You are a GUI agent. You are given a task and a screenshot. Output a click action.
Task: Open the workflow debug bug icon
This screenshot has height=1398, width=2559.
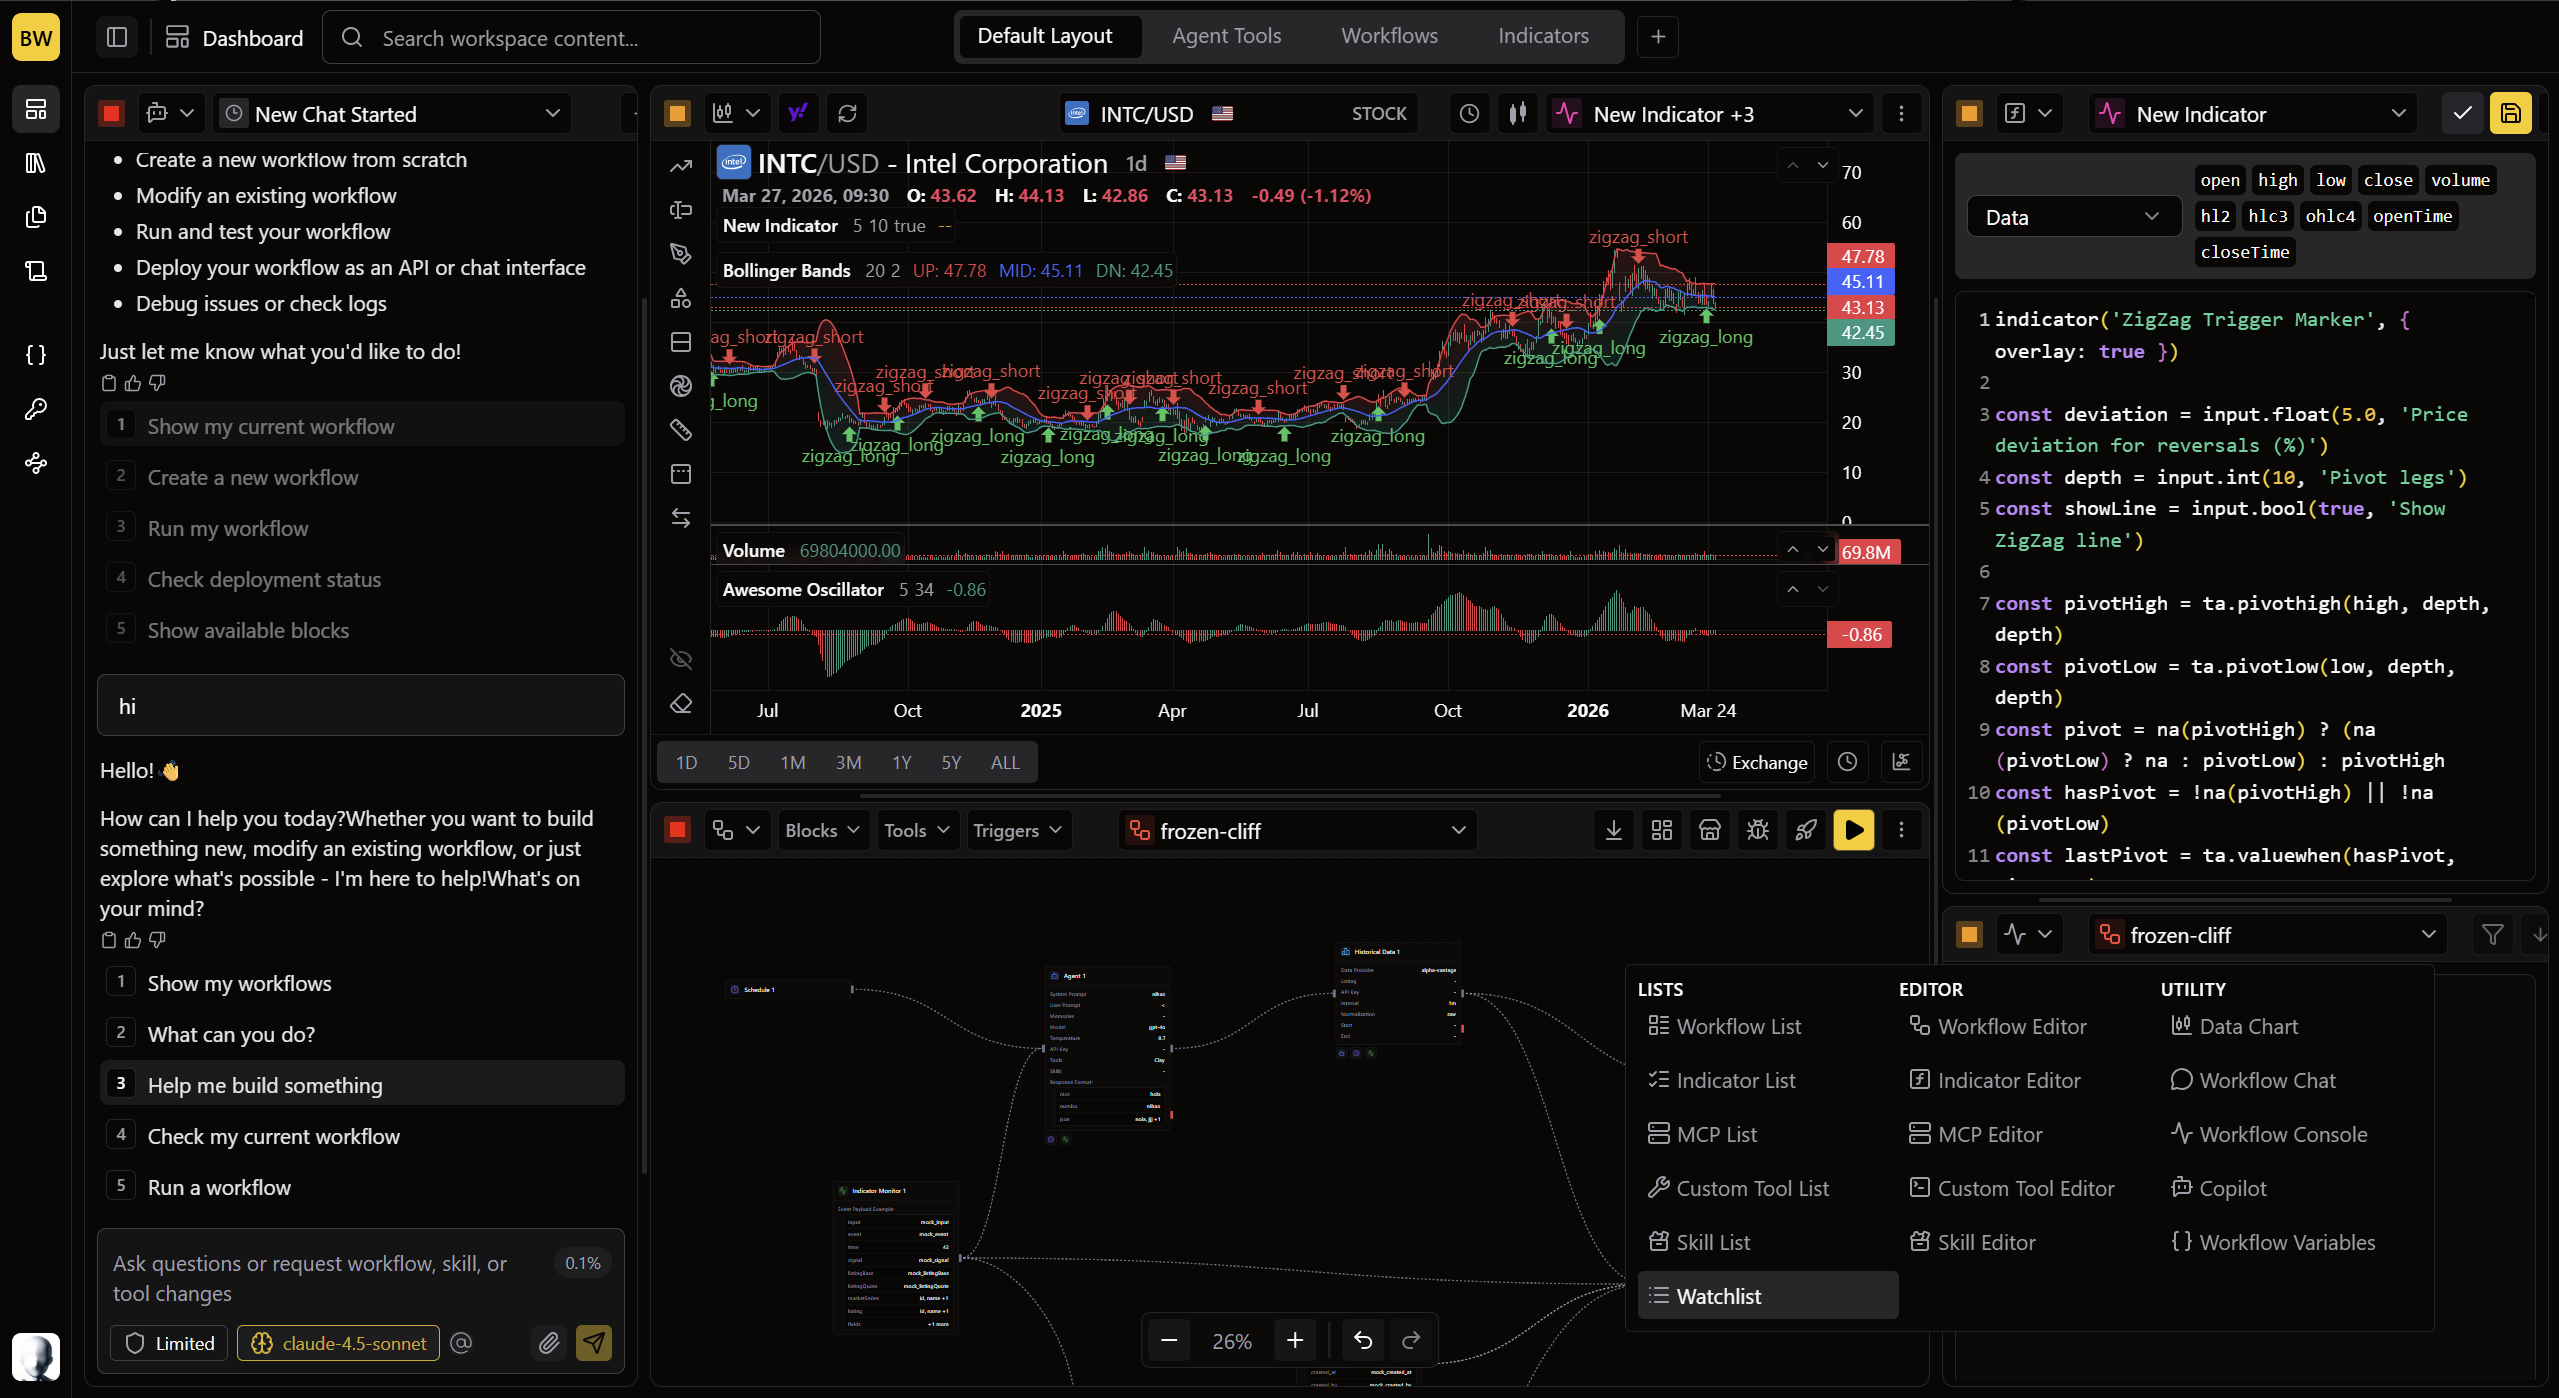[x=1758, y=830]
